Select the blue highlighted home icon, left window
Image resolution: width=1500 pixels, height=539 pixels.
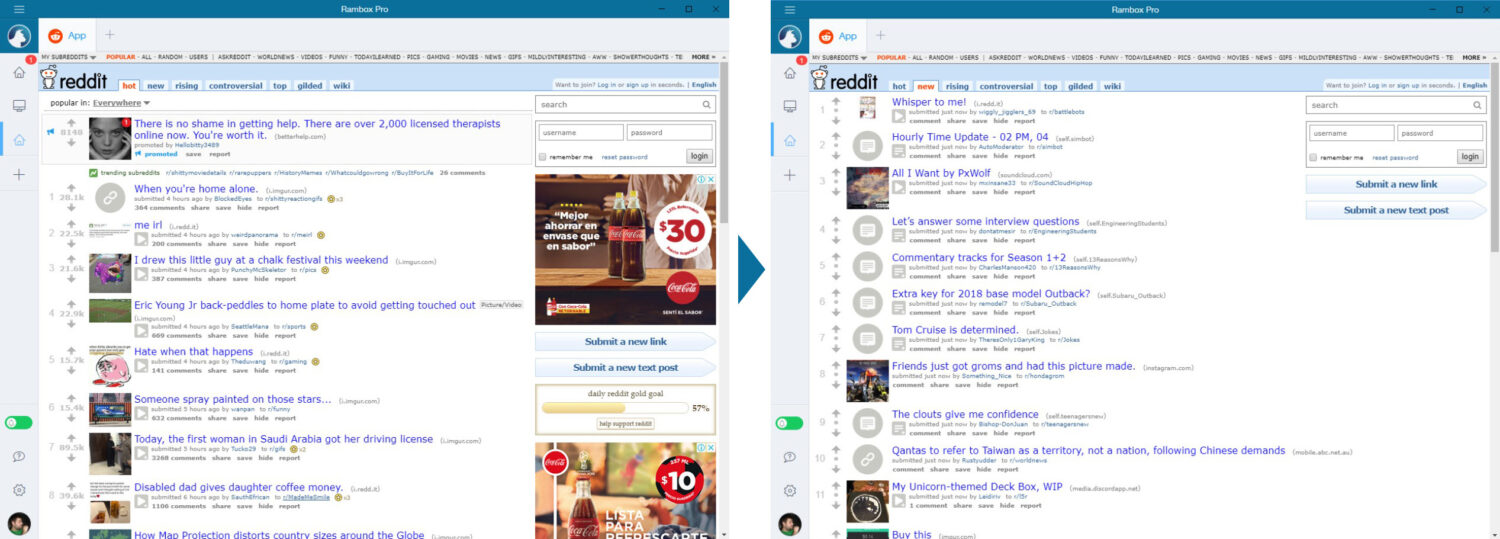click(19, 140)
